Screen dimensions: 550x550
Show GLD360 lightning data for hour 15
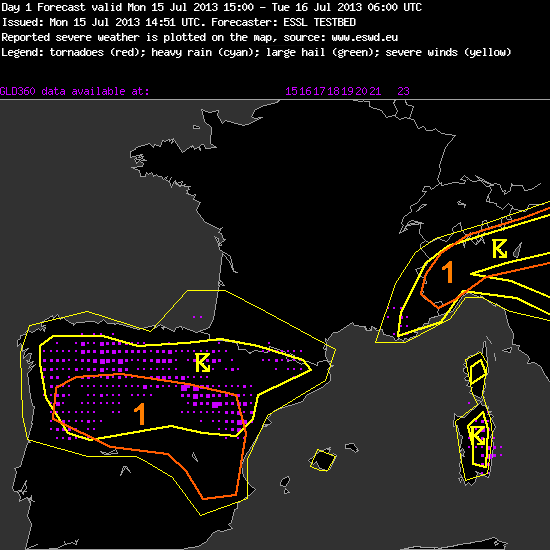click(x=291, y=91)
